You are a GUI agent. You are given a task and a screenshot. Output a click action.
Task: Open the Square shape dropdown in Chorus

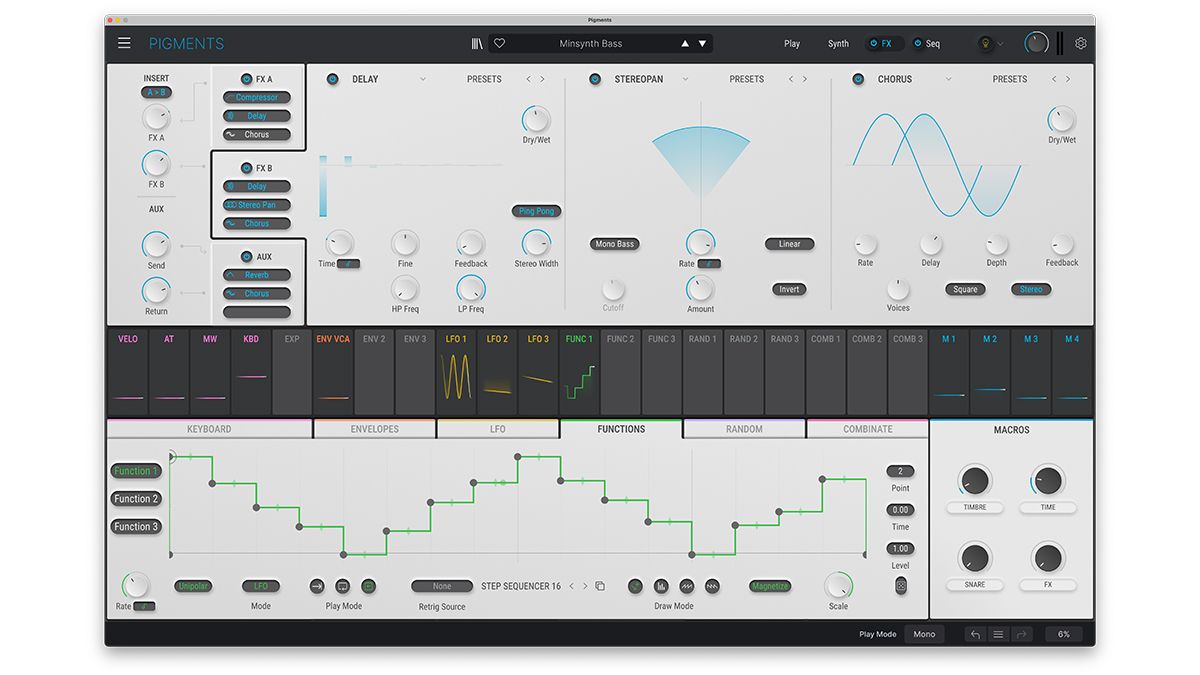[966, 289]
